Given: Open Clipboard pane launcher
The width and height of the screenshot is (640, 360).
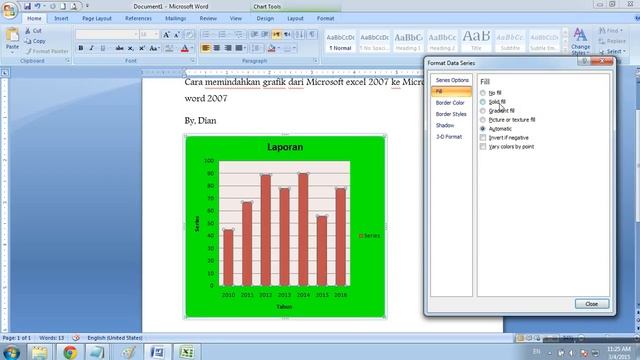Looking at the screenshot, I should [x=68, y=60].
